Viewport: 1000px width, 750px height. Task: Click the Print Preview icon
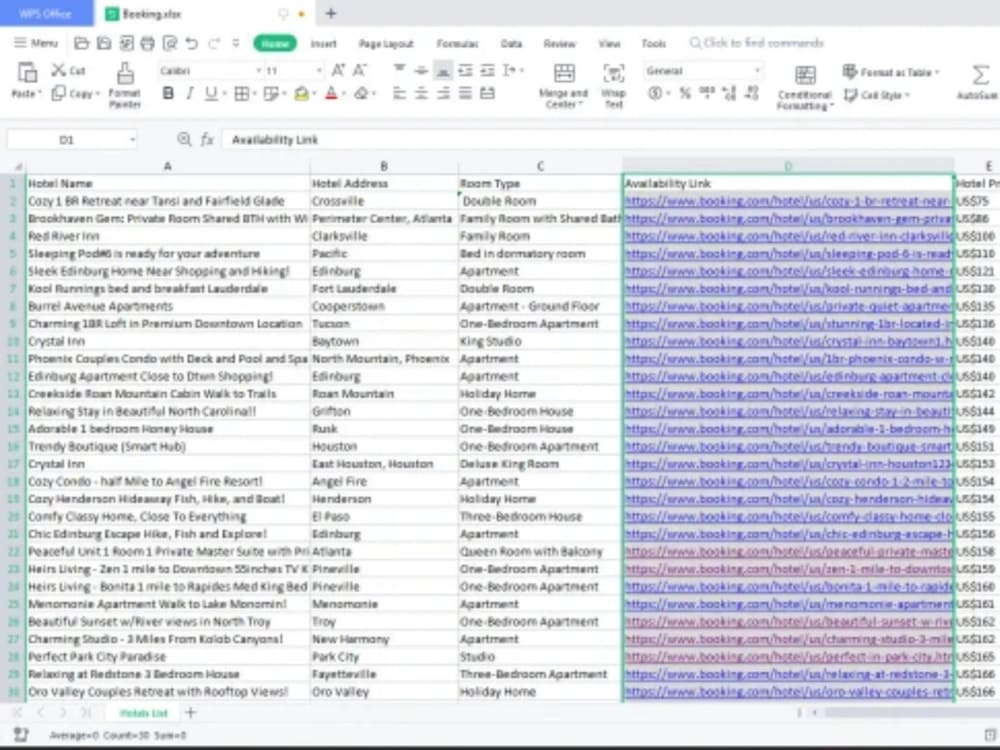(x=170, y=43)
